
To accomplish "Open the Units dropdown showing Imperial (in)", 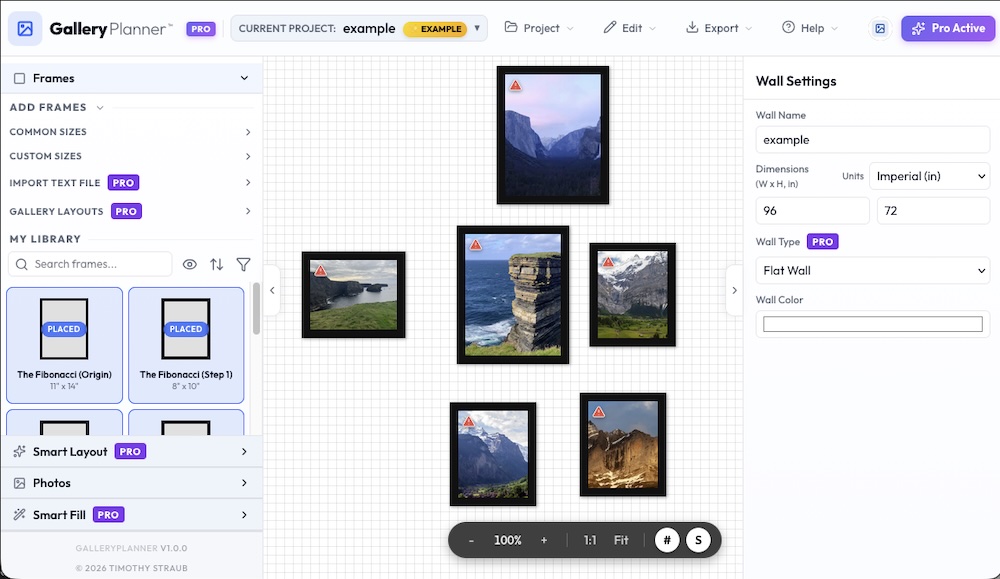I will [929, 175].
